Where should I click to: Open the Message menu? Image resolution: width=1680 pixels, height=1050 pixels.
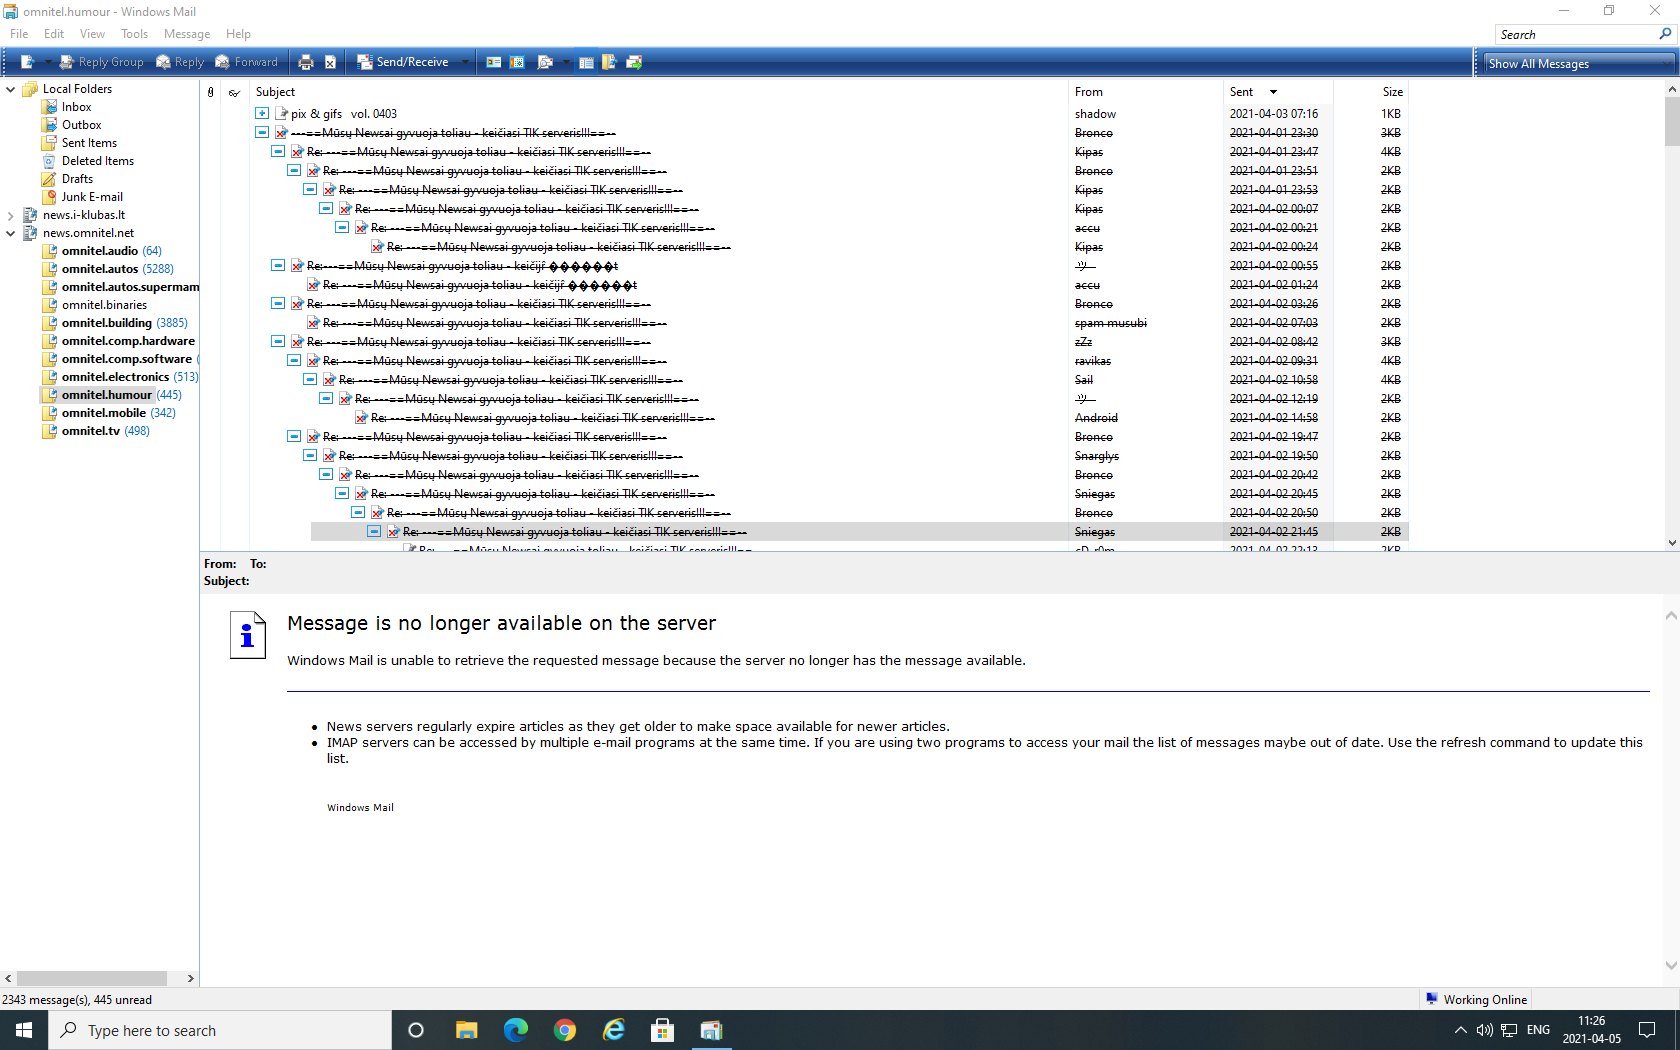tap(186, 34)
